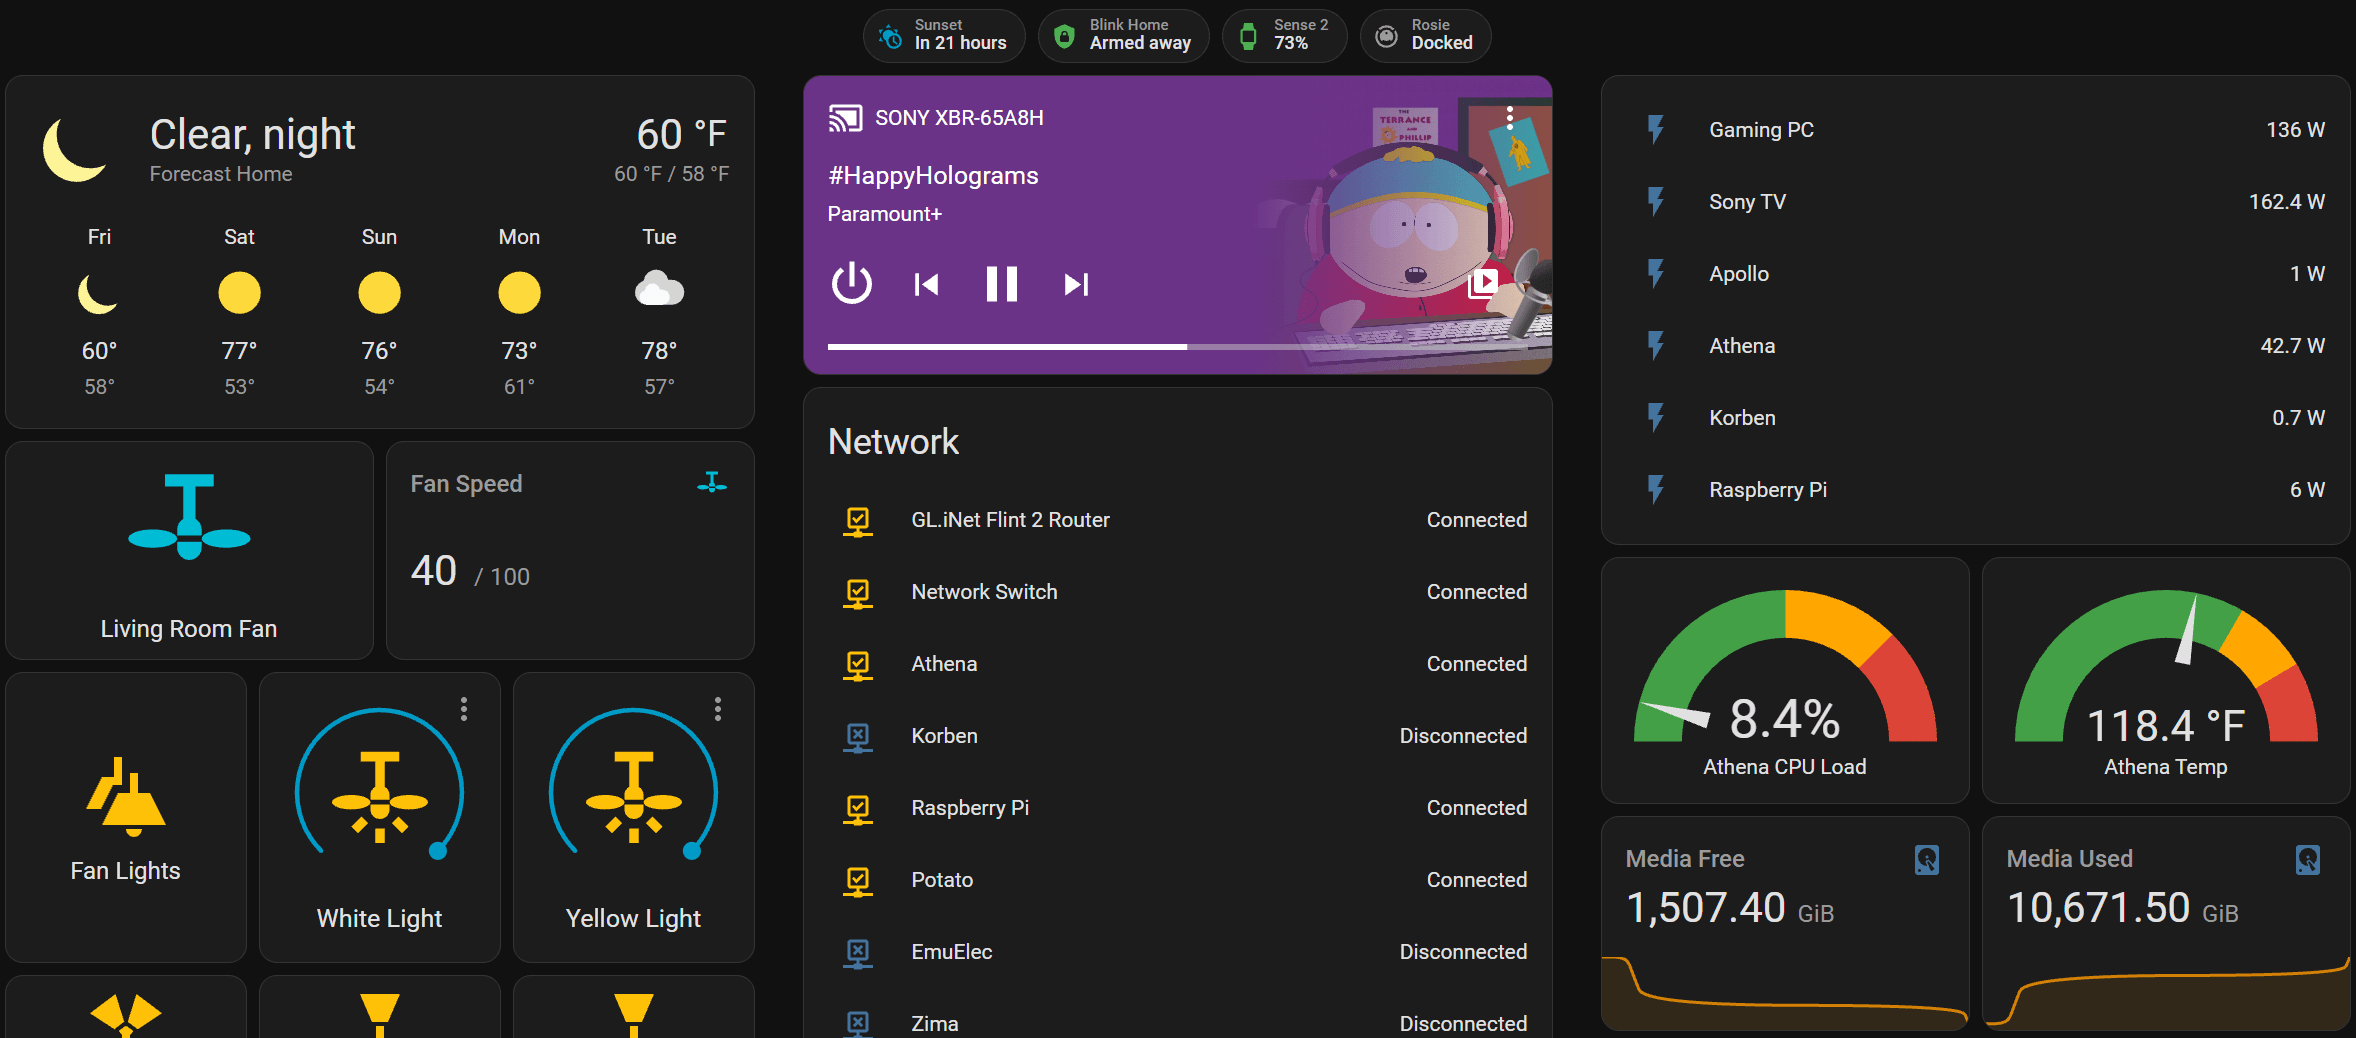Pause playback of #HappyHolograms
The width and height of the screenshot is (2356, 1038).
pos(1001,284)
